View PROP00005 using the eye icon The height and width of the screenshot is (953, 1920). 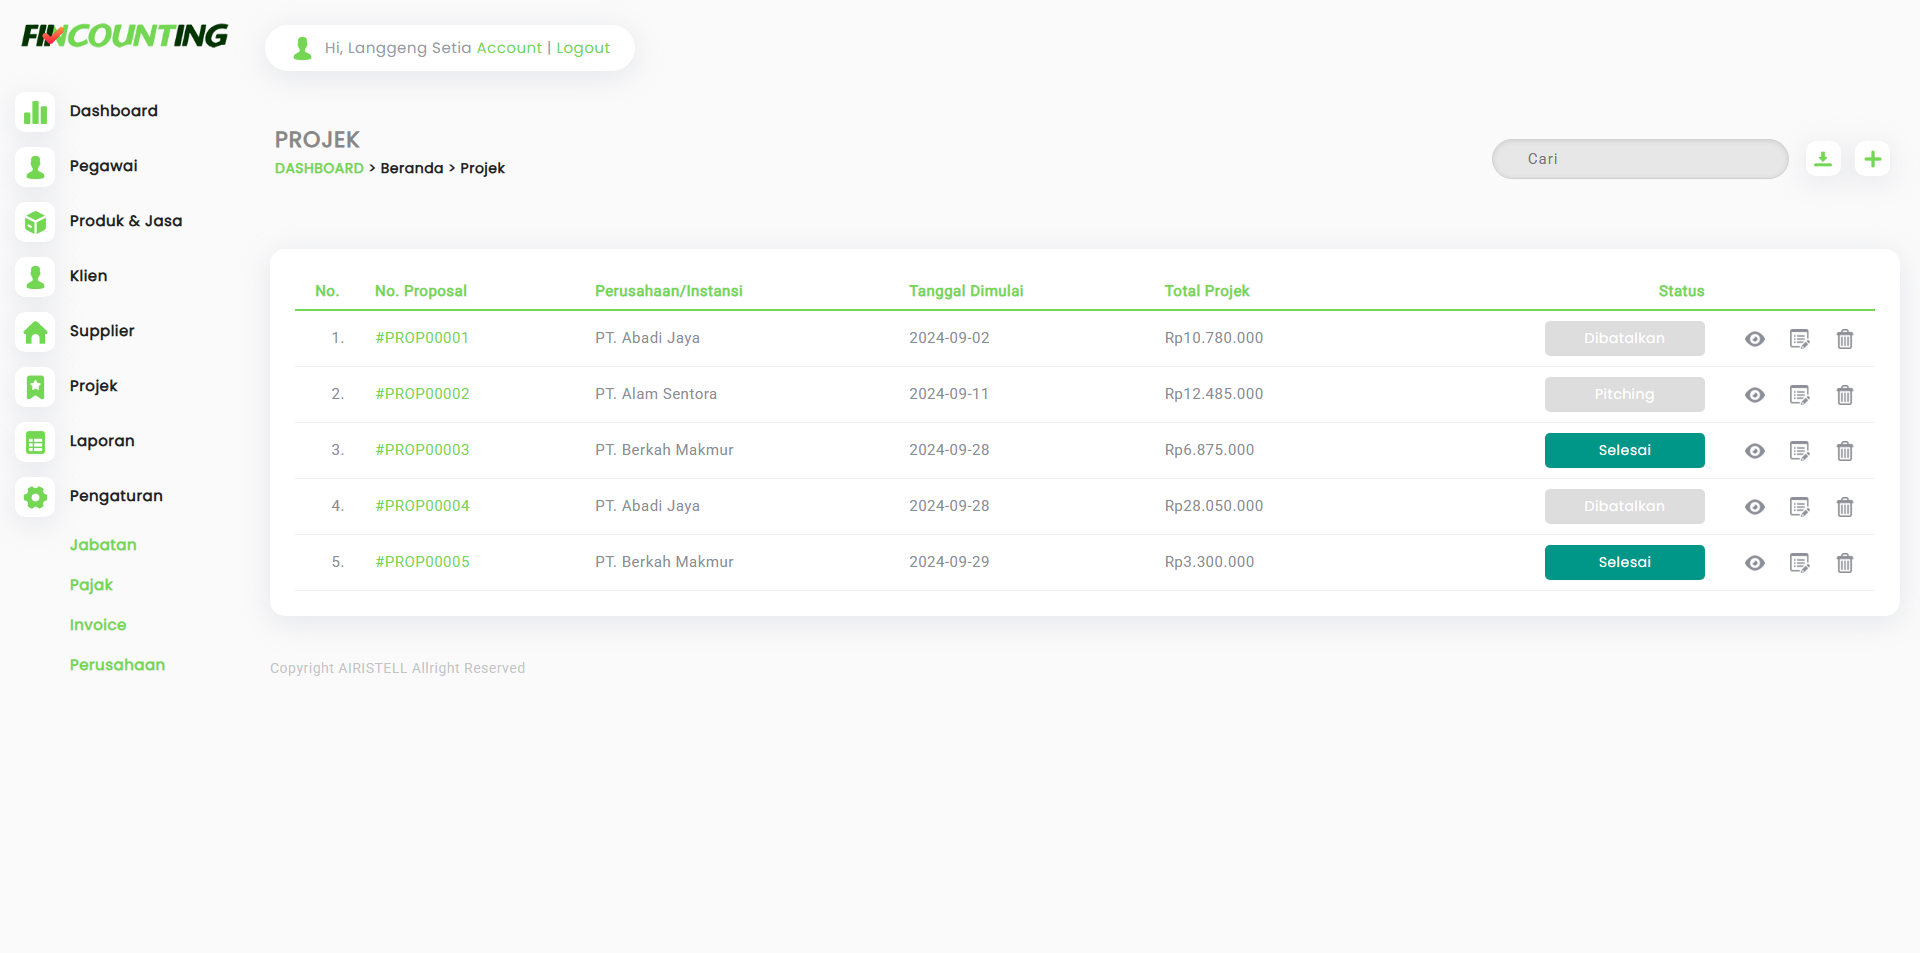click(x=1754, y=563)
